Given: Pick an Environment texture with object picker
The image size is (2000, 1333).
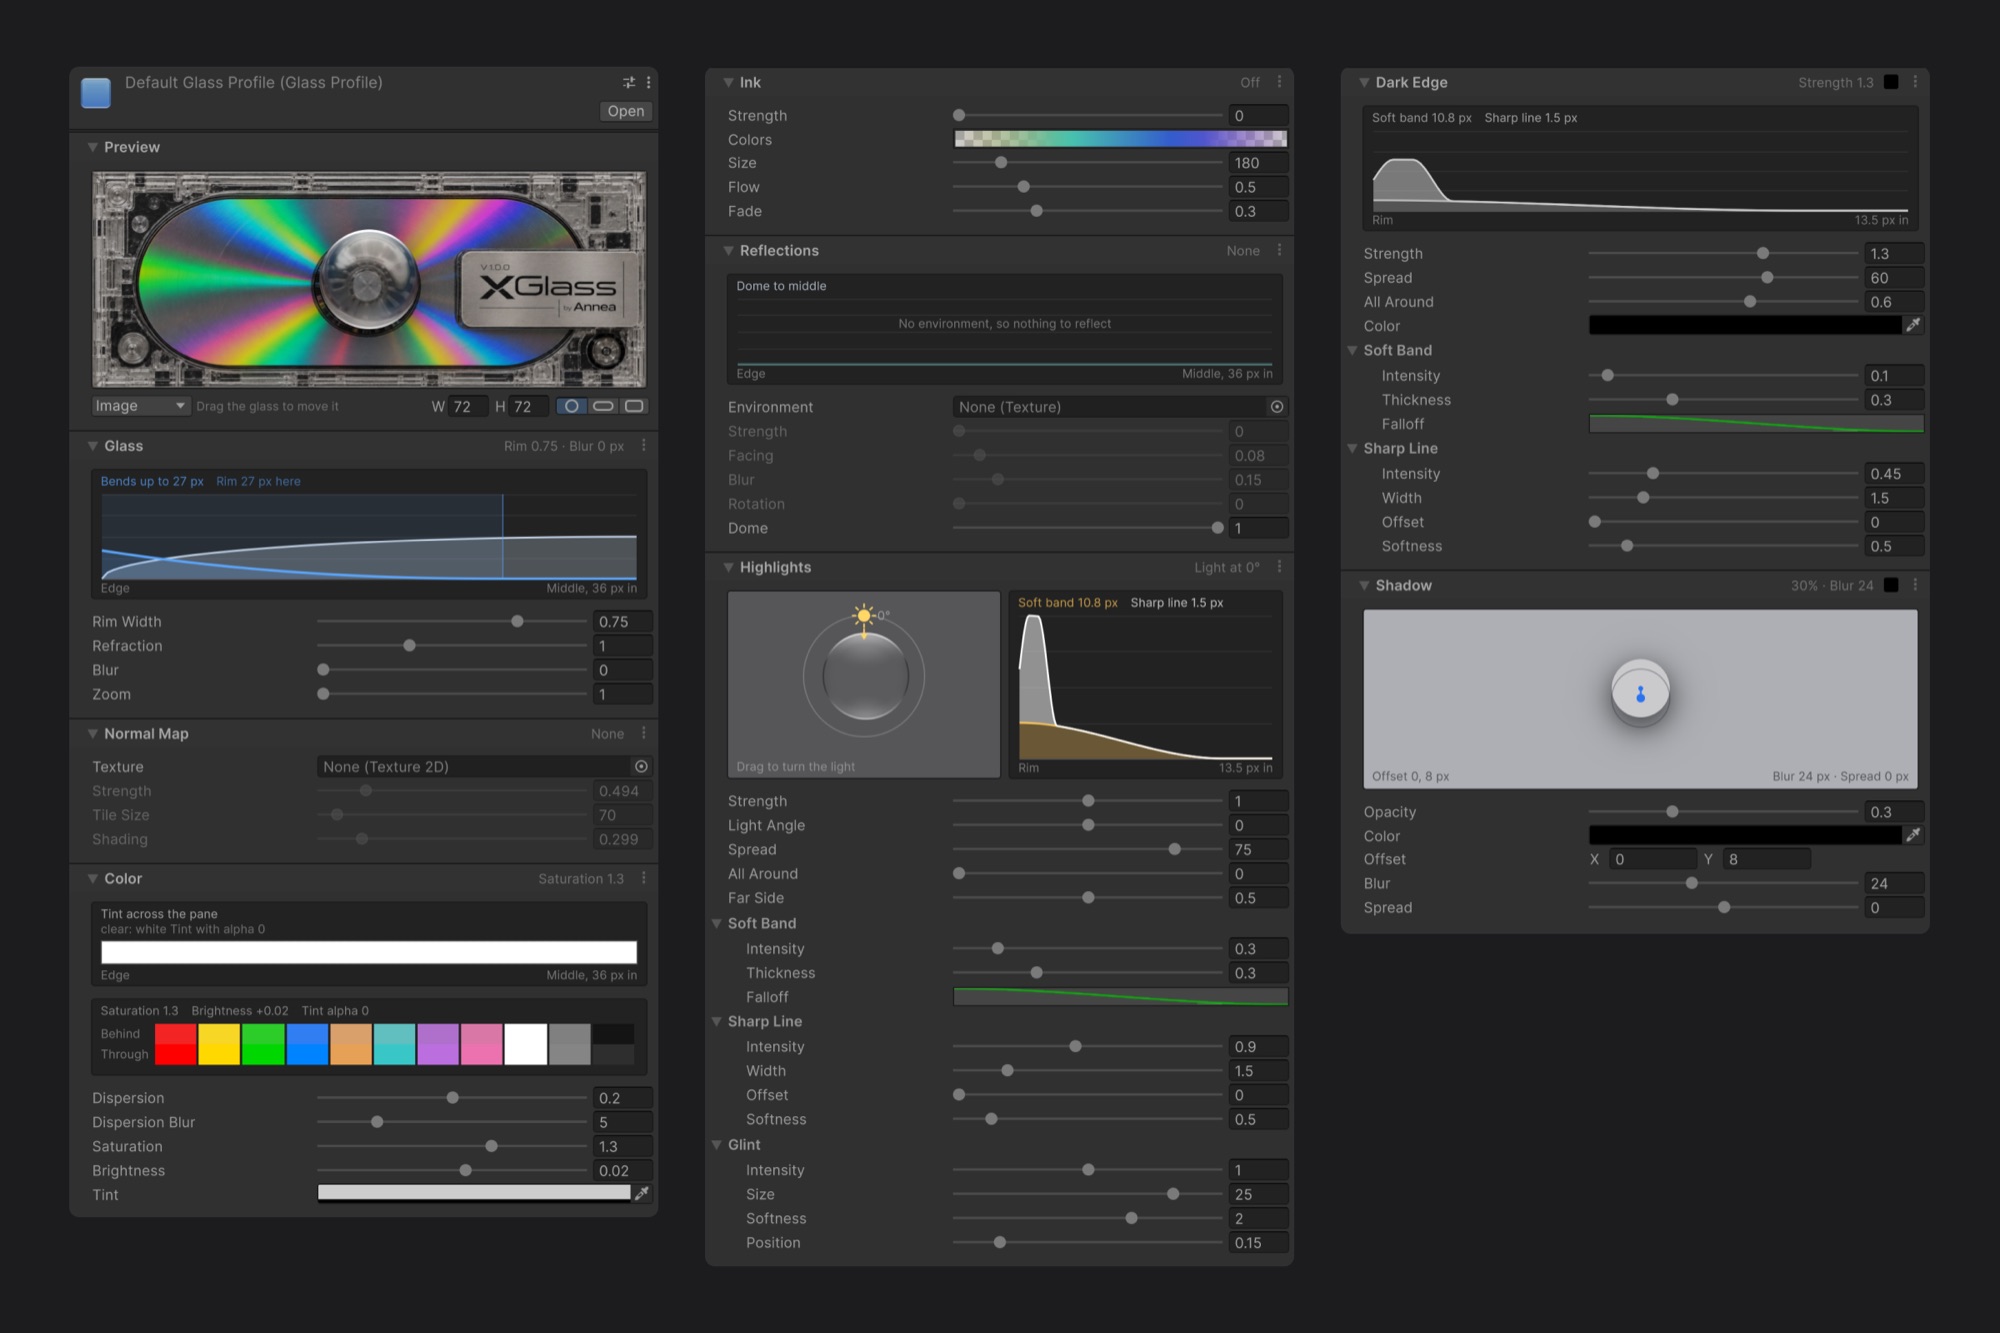Looking at the screenshot, I should click(x=1277, y=407).
